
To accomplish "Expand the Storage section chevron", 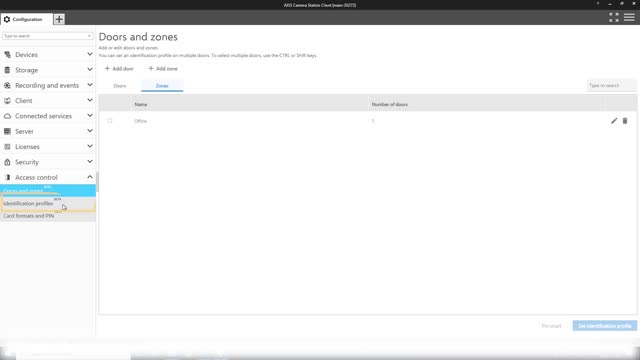I will (90, 70).
